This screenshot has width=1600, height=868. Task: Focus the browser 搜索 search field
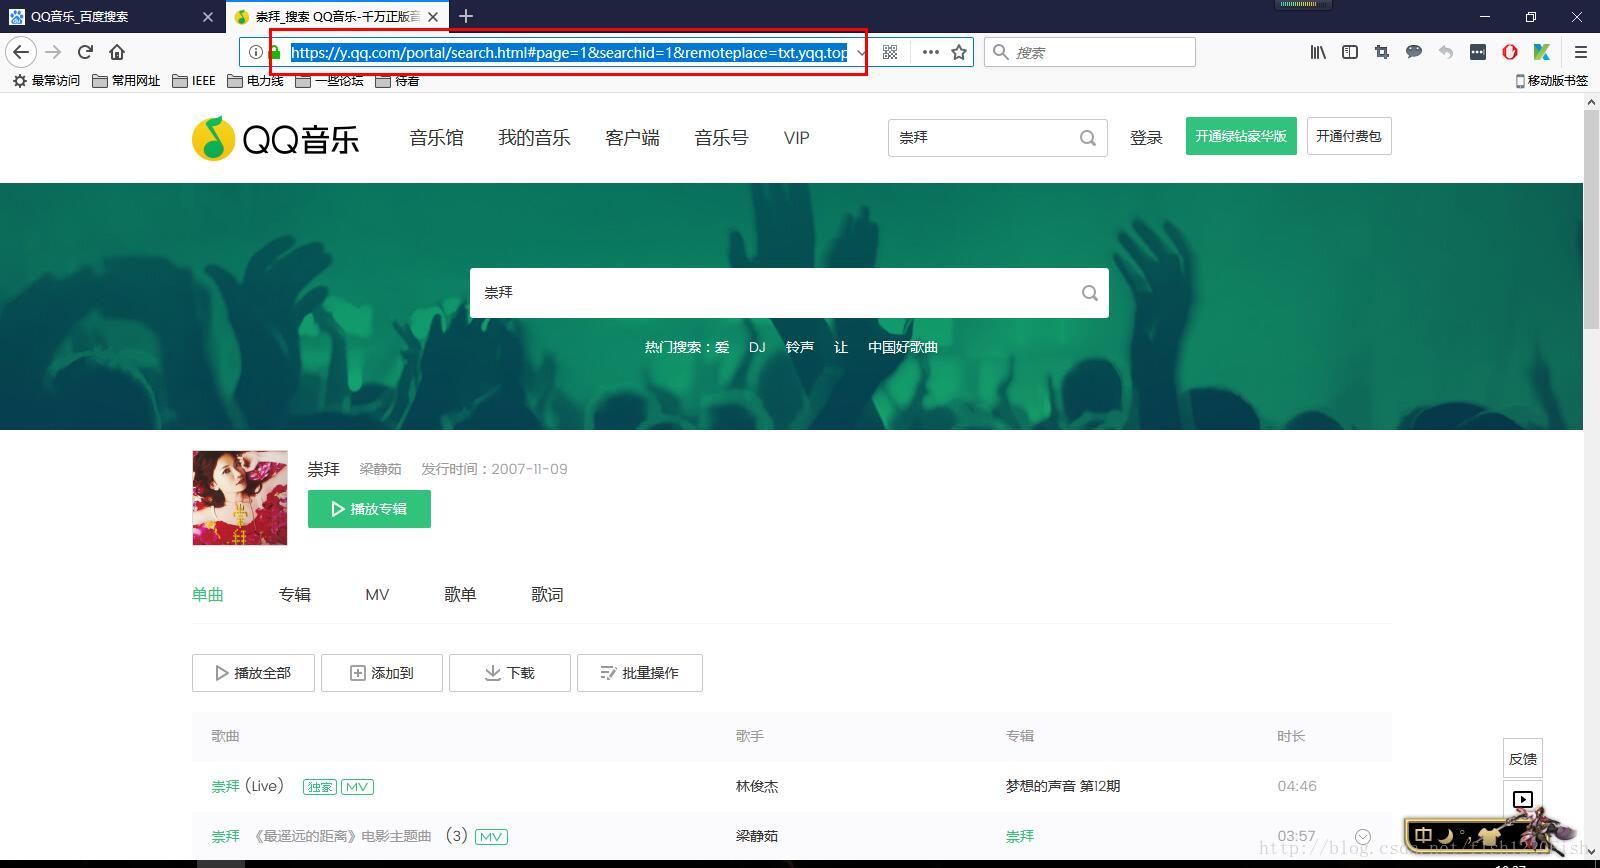(x=1090, y=52)
